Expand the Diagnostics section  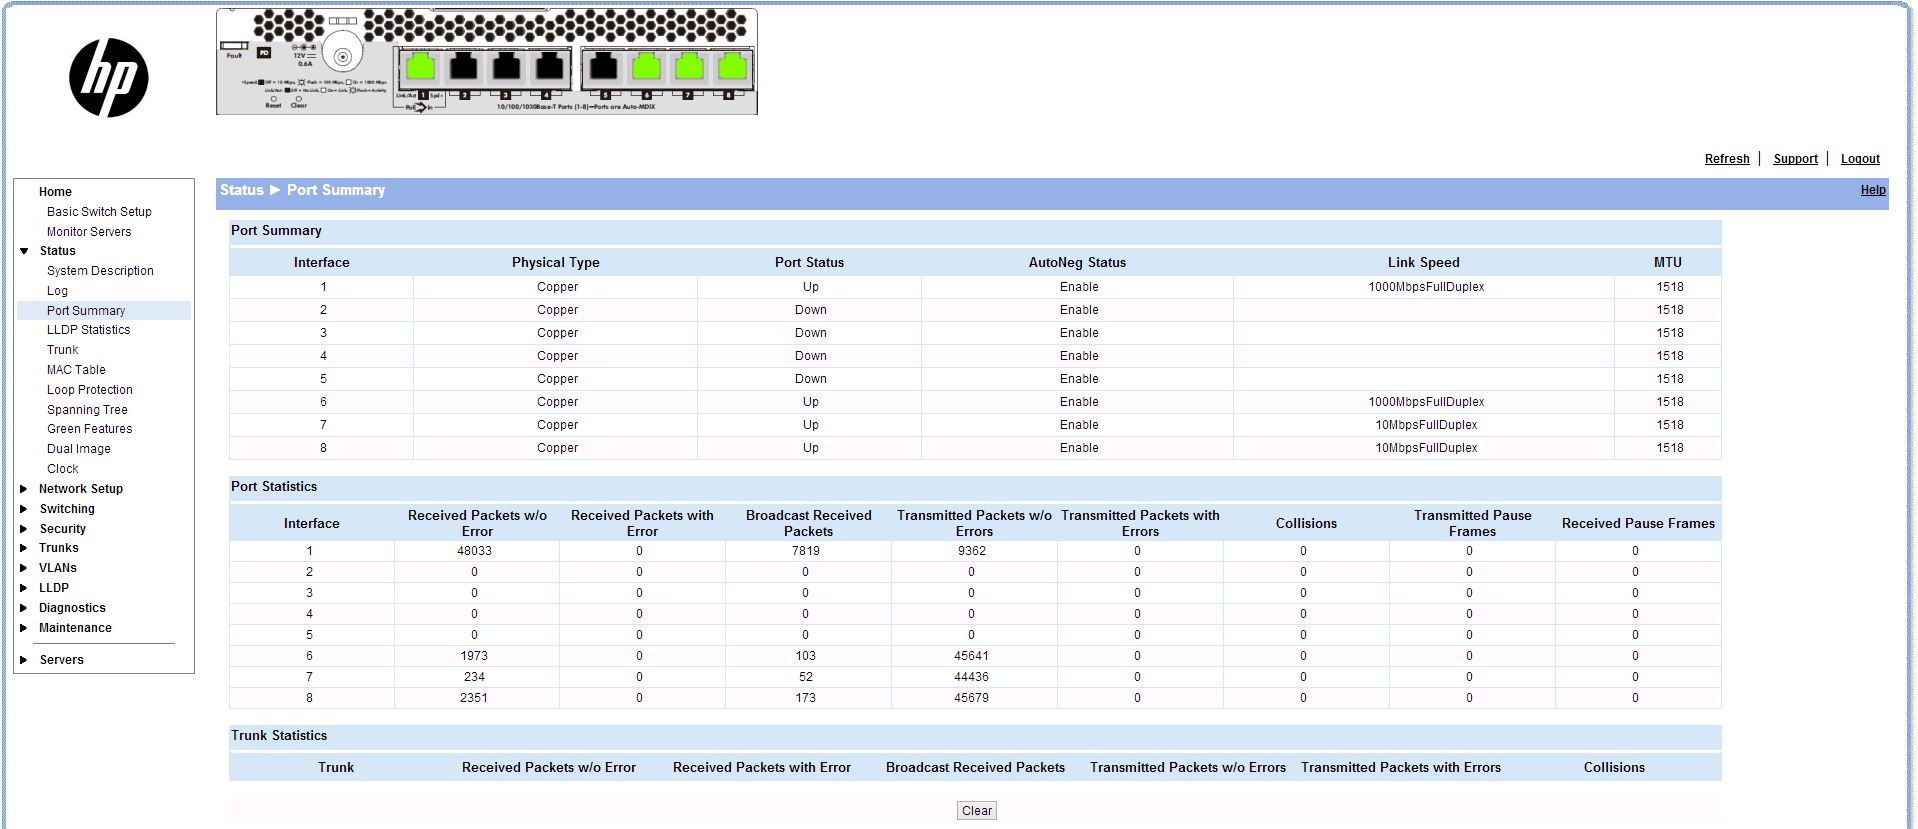pyautogui.click(x=24, y=608)
